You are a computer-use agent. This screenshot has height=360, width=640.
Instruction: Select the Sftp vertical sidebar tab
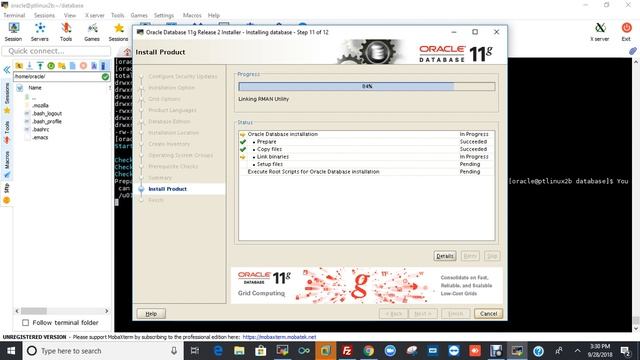(x=7, y=193)
